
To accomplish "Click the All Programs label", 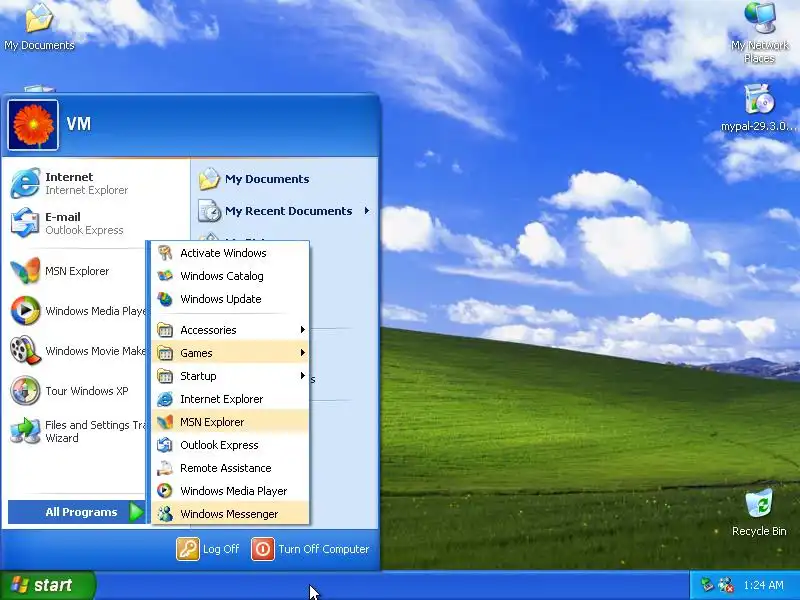I will (x=81, y=512).
